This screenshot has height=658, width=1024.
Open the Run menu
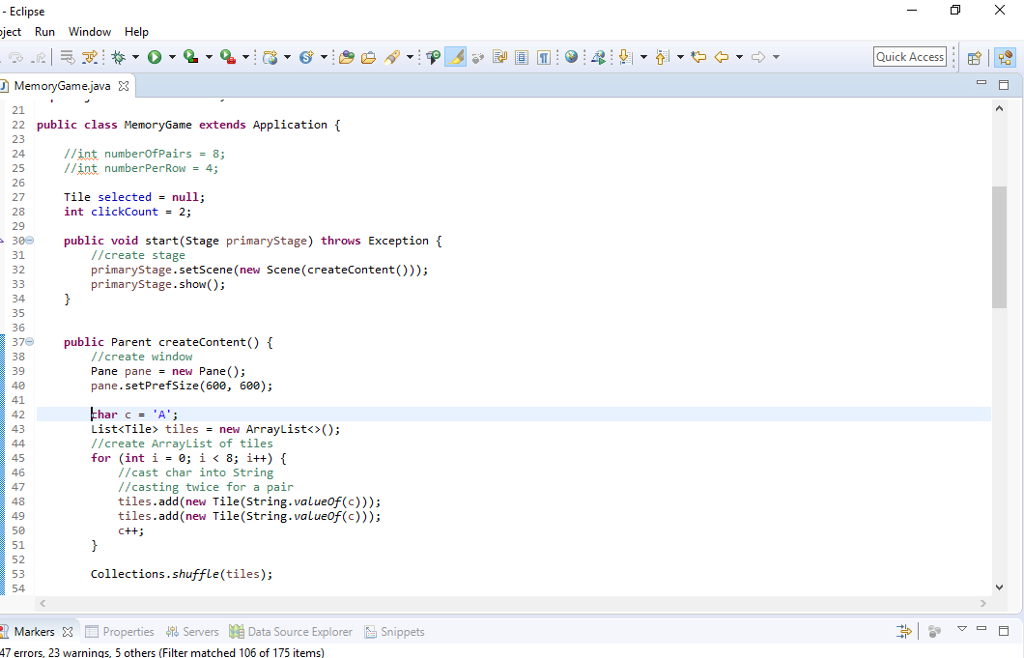click(44, 32)
